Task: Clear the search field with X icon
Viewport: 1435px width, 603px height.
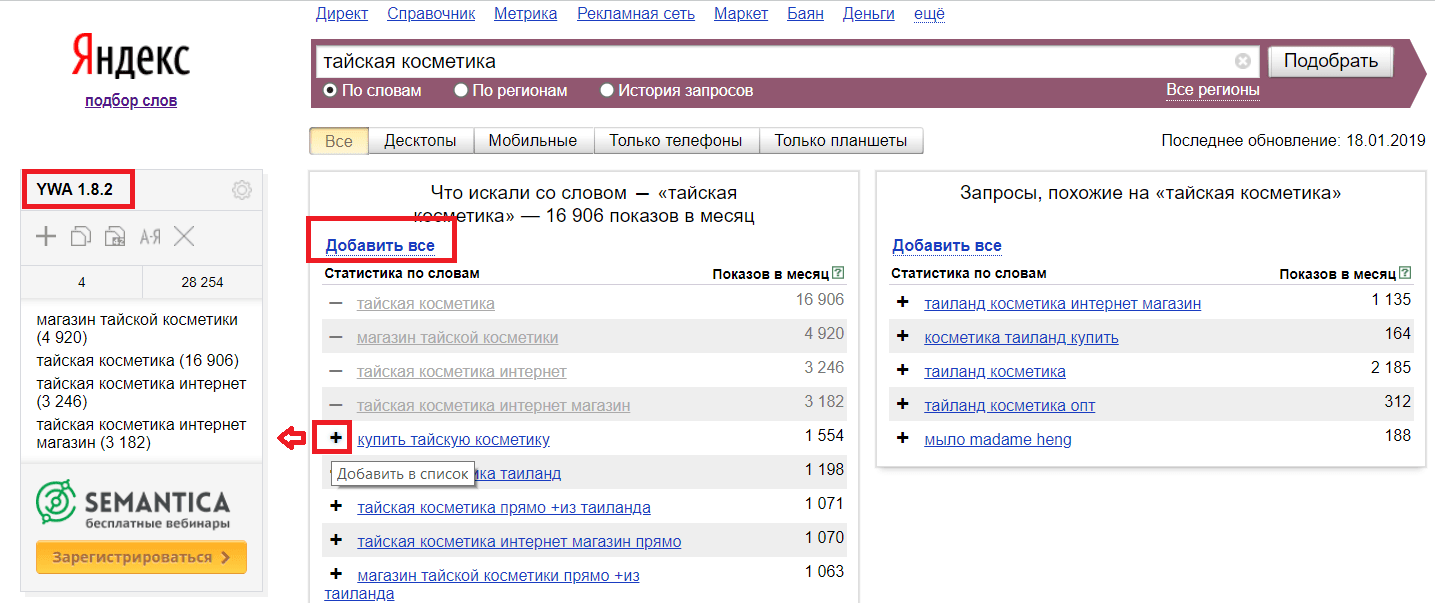Action: point(1243,61)
